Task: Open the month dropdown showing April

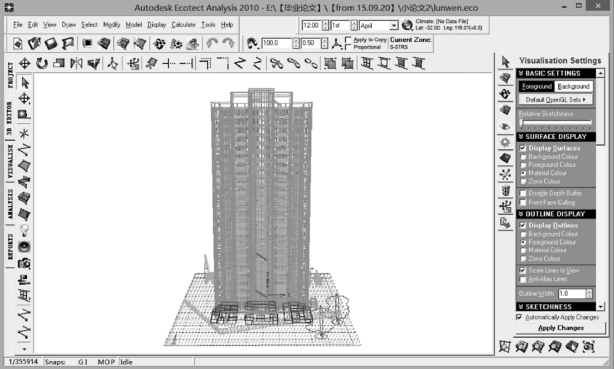Action: point(394,25)
